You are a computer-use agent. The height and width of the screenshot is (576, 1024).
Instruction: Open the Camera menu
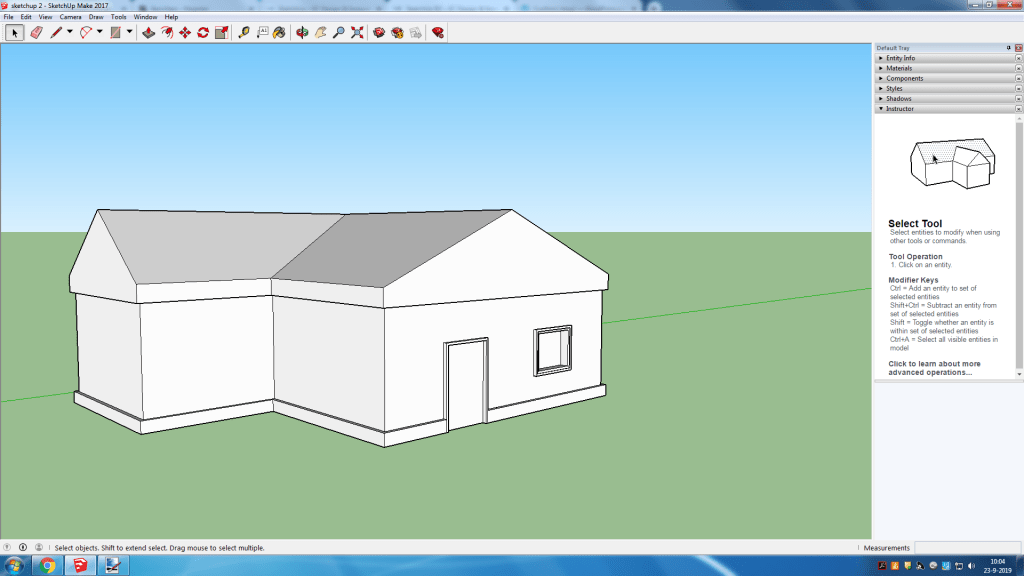[70, 17]
